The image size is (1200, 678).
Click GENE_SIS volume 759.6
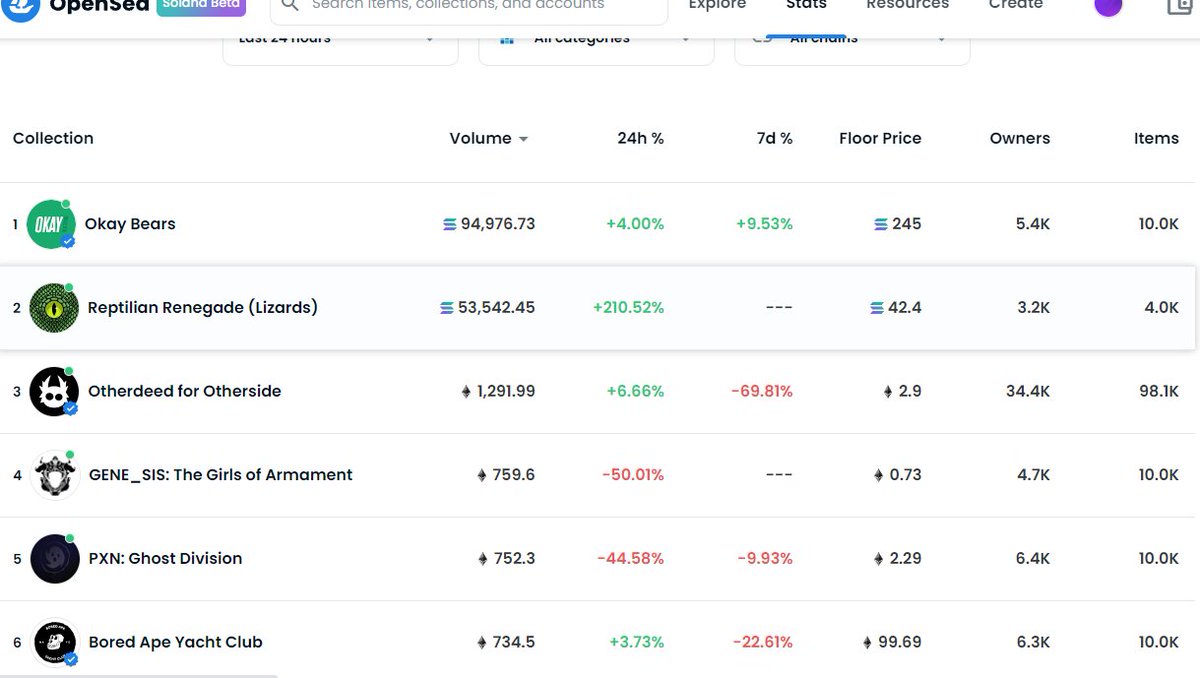tap(506, 475)
